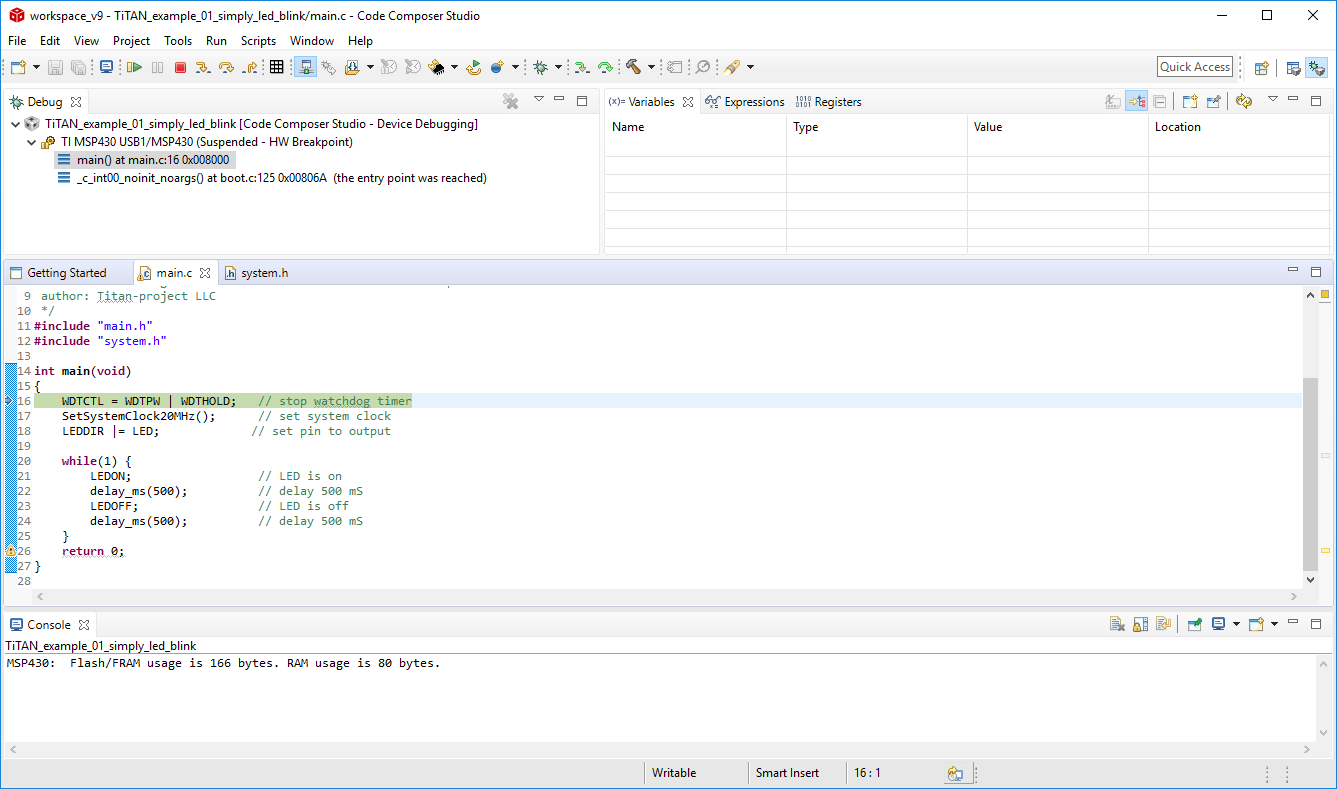
Task: Open the Debug view menu triangle
Action: tap(538, 99)
